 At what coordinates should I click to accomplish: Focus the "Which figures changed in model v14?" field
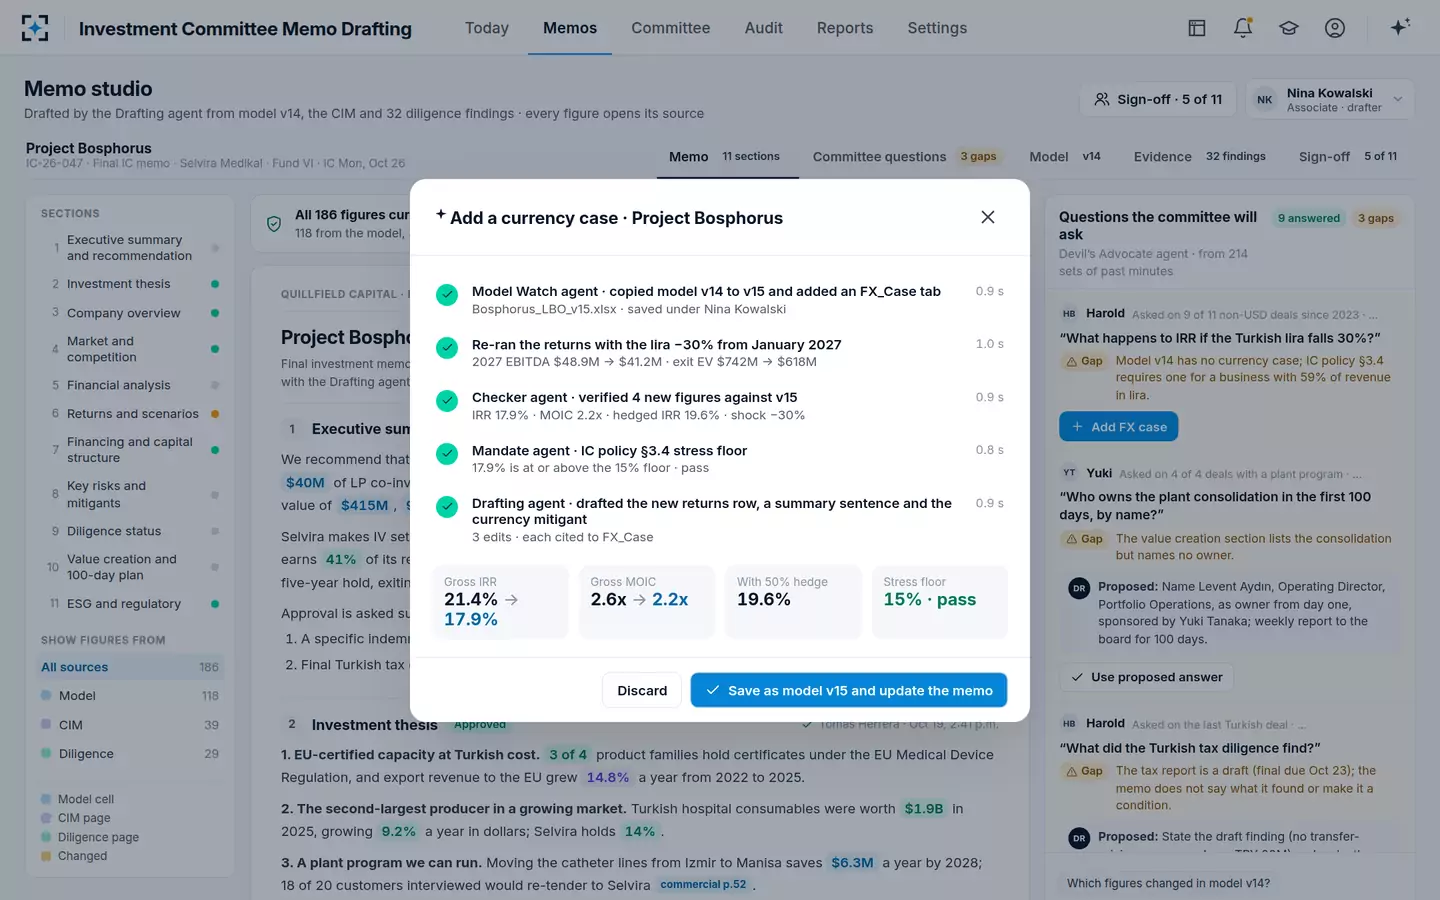1229,883
